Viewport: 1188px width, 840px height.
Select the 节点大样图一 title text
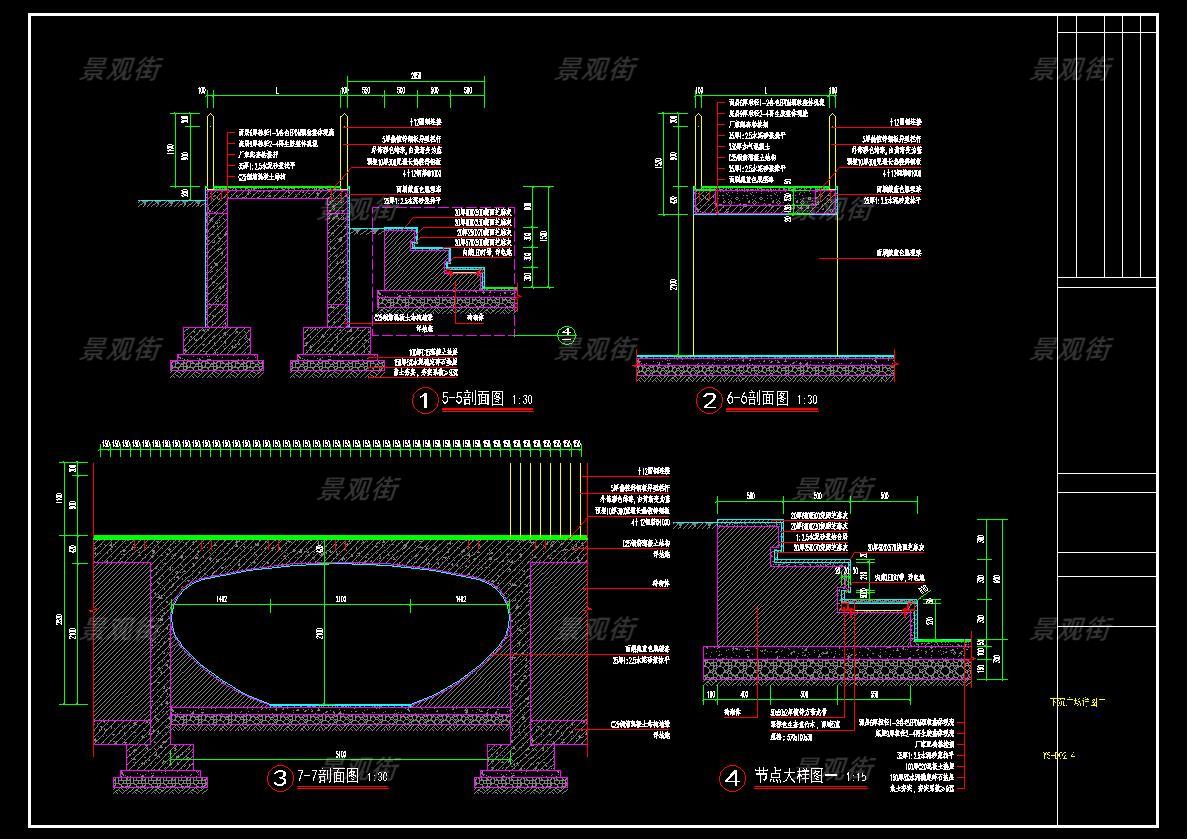795,776
